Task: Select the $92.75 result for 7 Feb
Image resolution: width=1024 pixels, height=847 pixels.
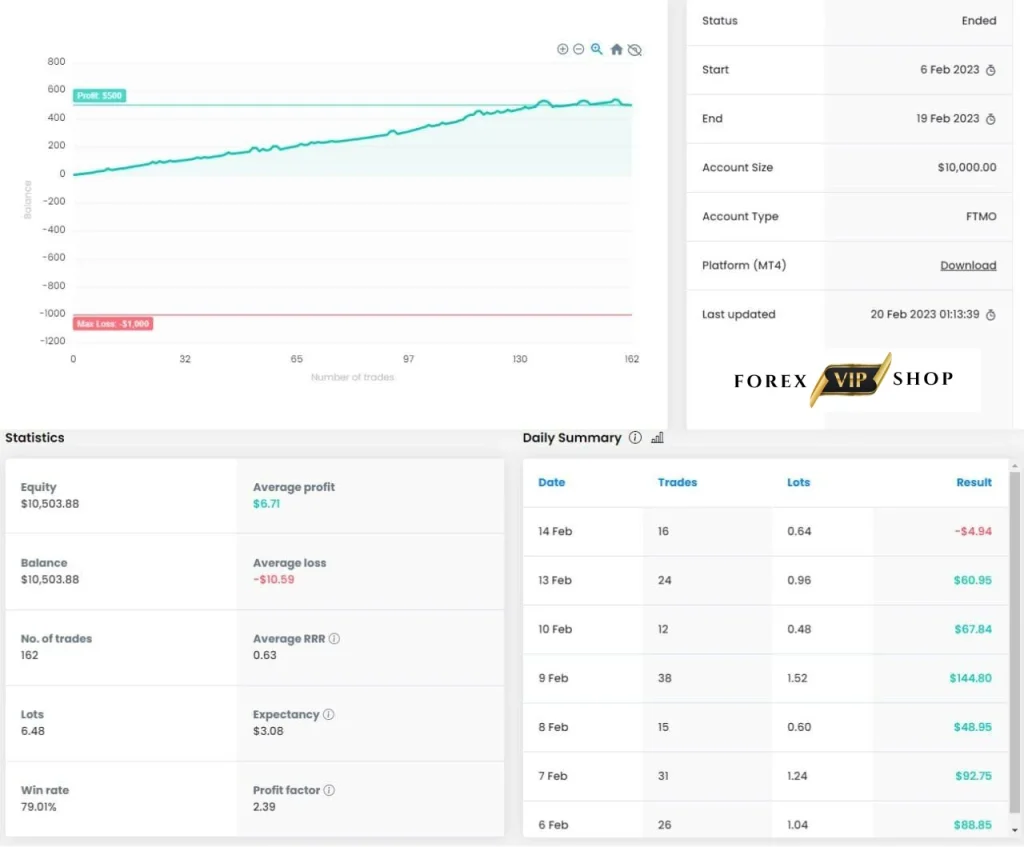Action: (973, 776)
